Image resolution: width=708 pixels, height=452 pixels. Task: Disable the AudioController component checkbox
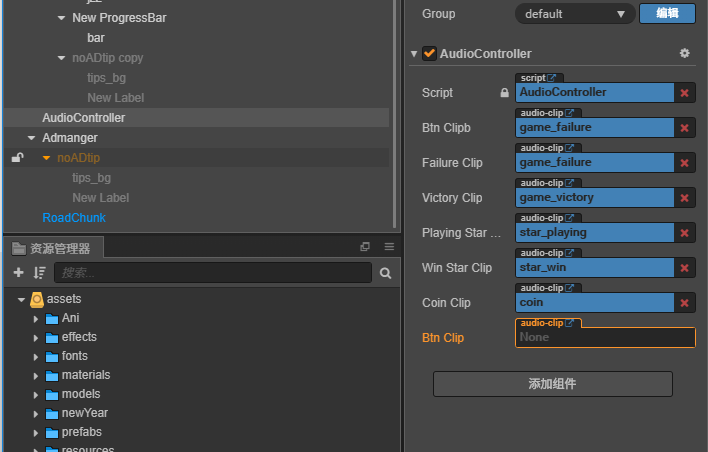429,53
